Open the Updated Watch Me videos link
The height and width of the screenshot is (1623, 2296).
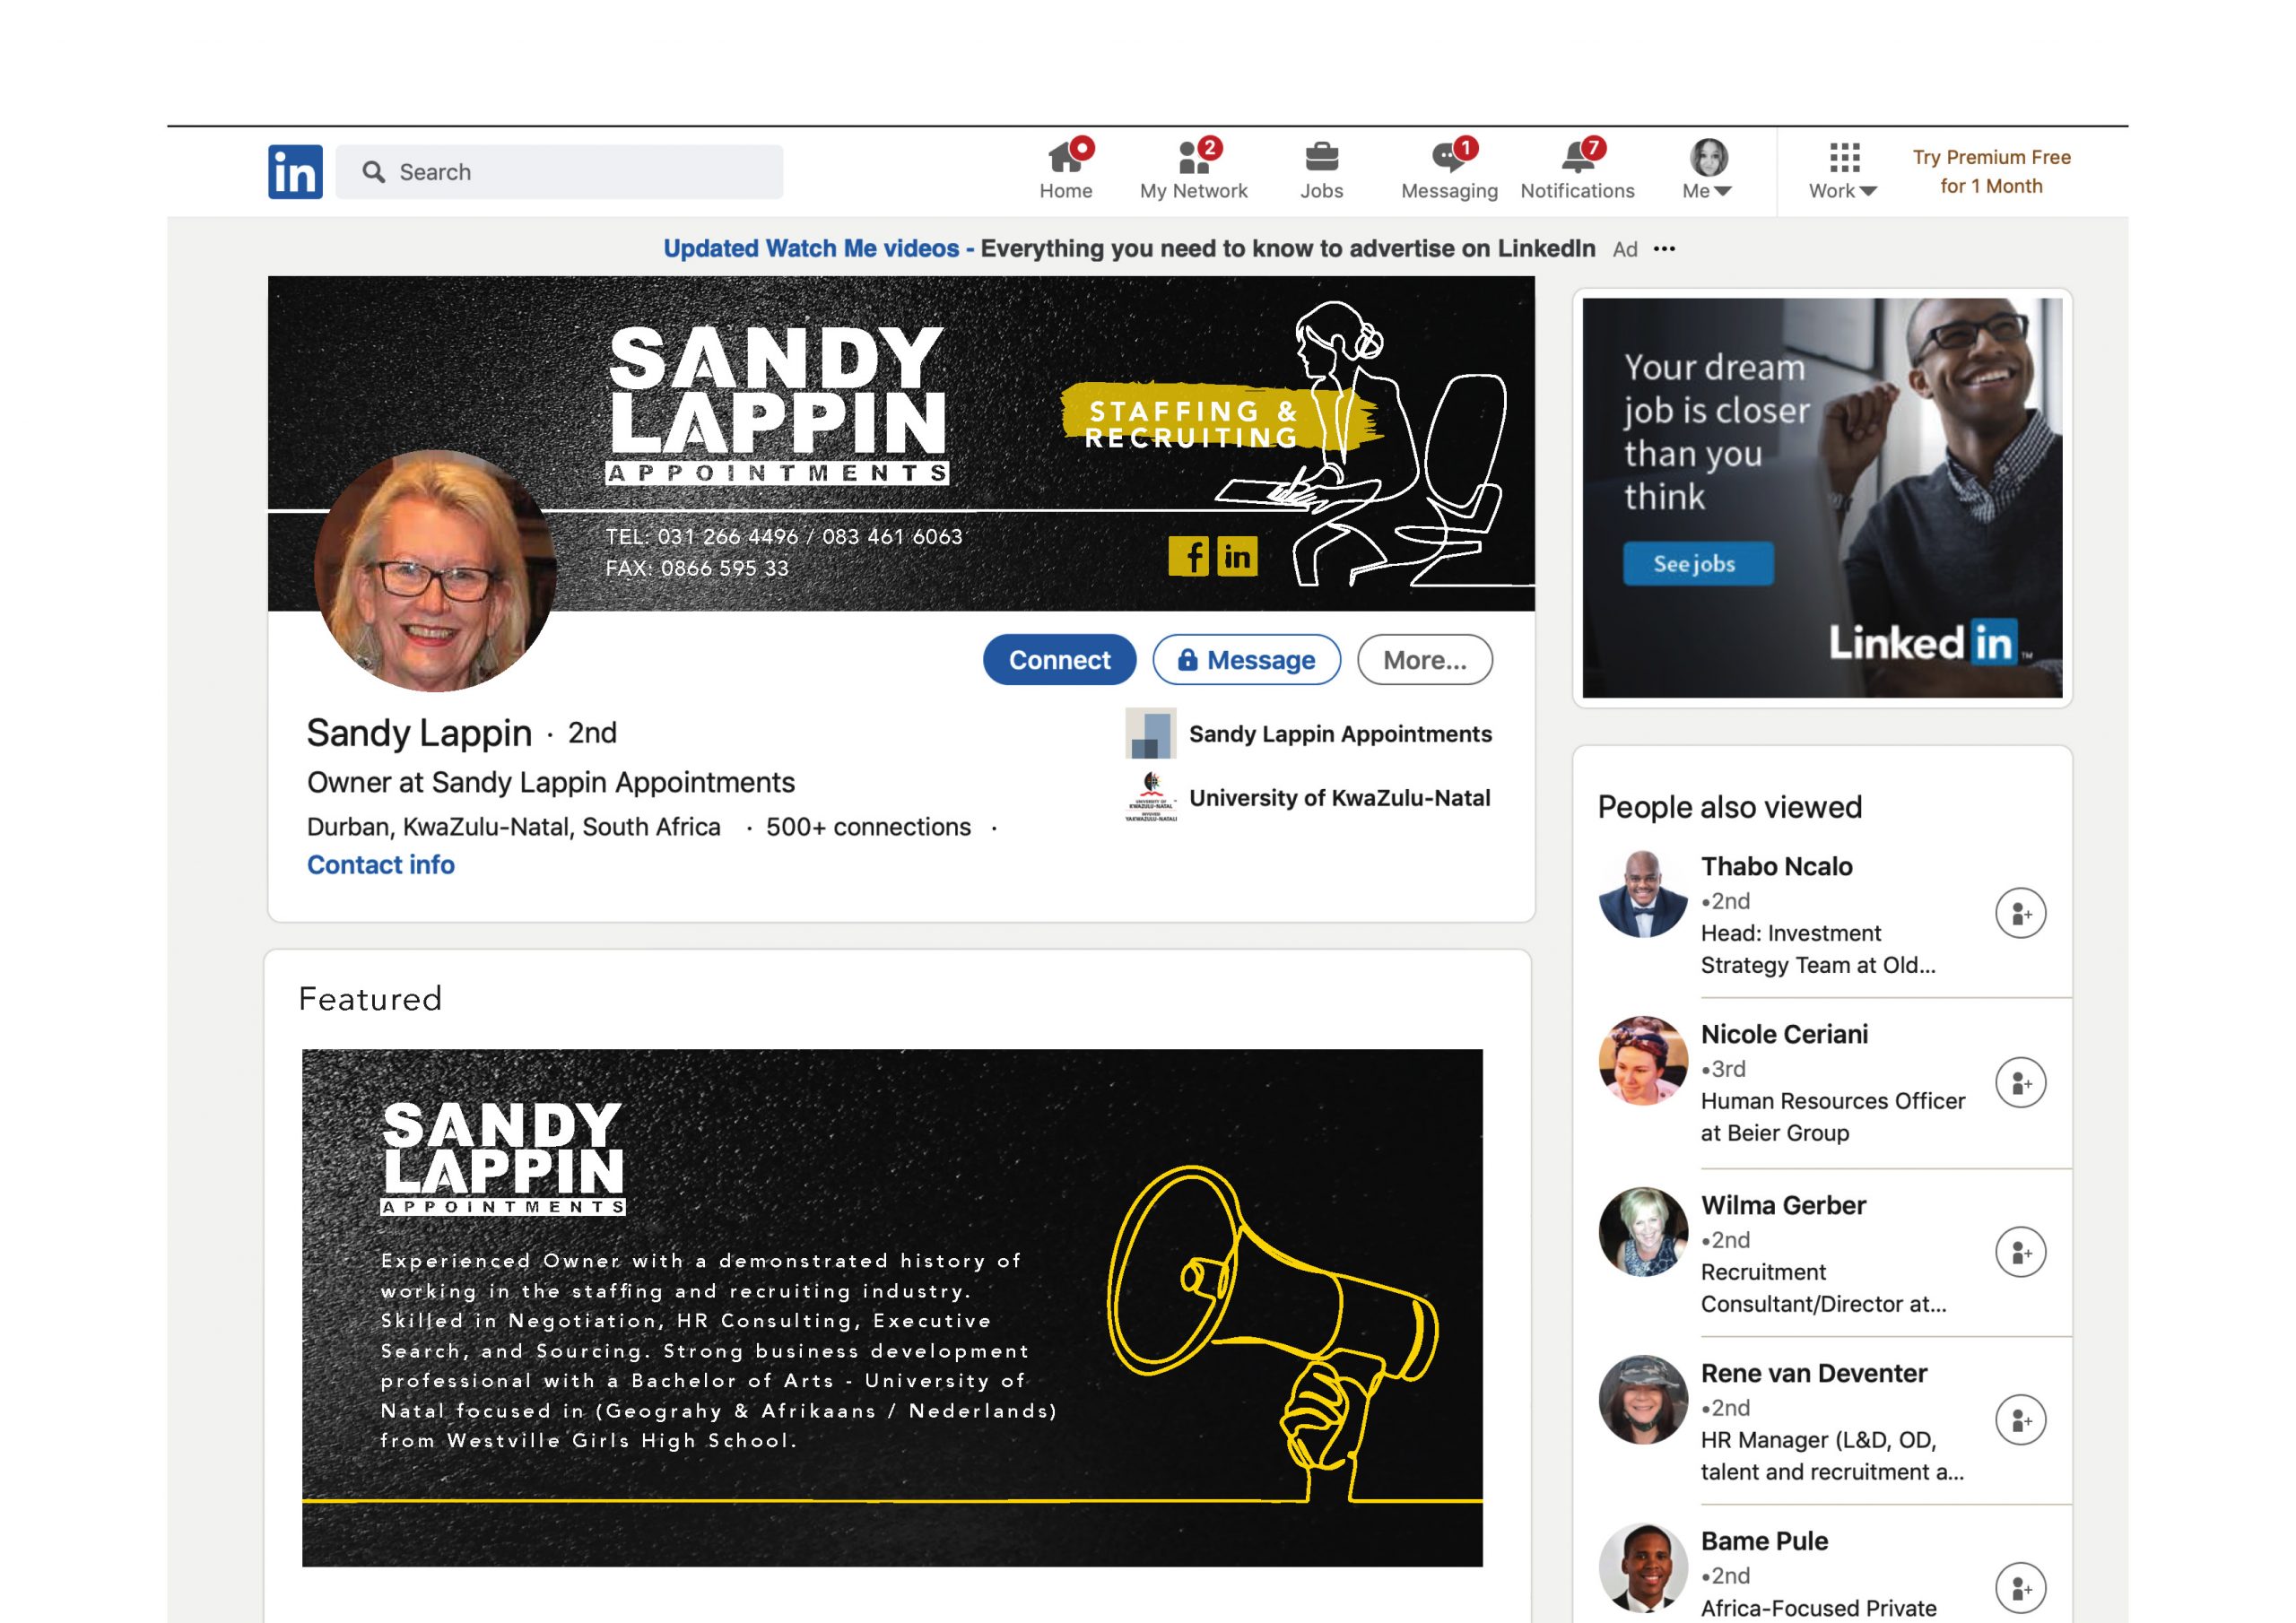pyautogui.click(x=811, y=249)
